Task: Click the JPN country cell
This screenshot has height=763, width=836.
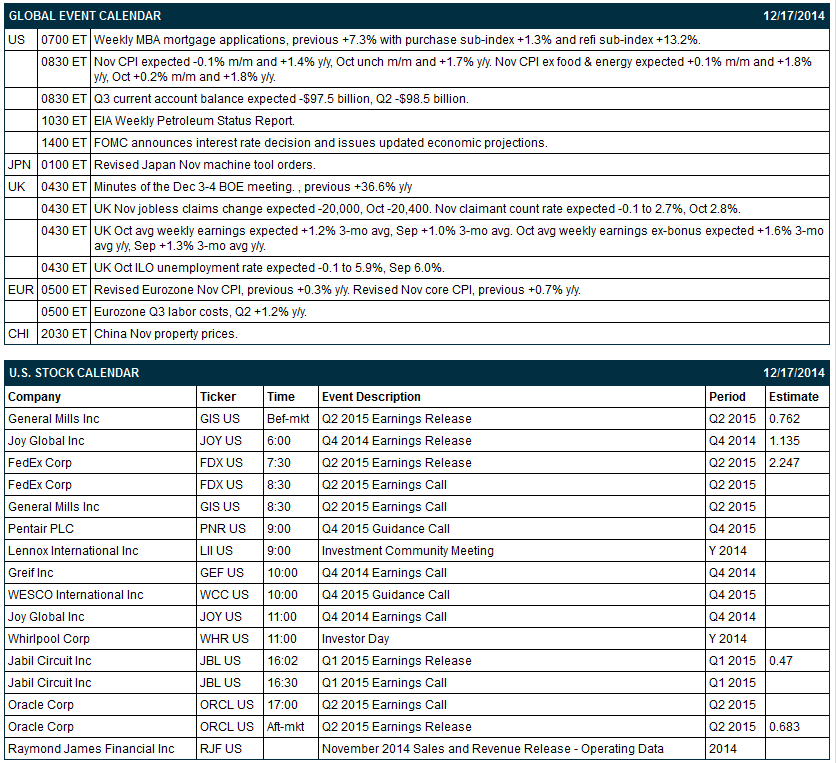Action: [x=19, y=165]
